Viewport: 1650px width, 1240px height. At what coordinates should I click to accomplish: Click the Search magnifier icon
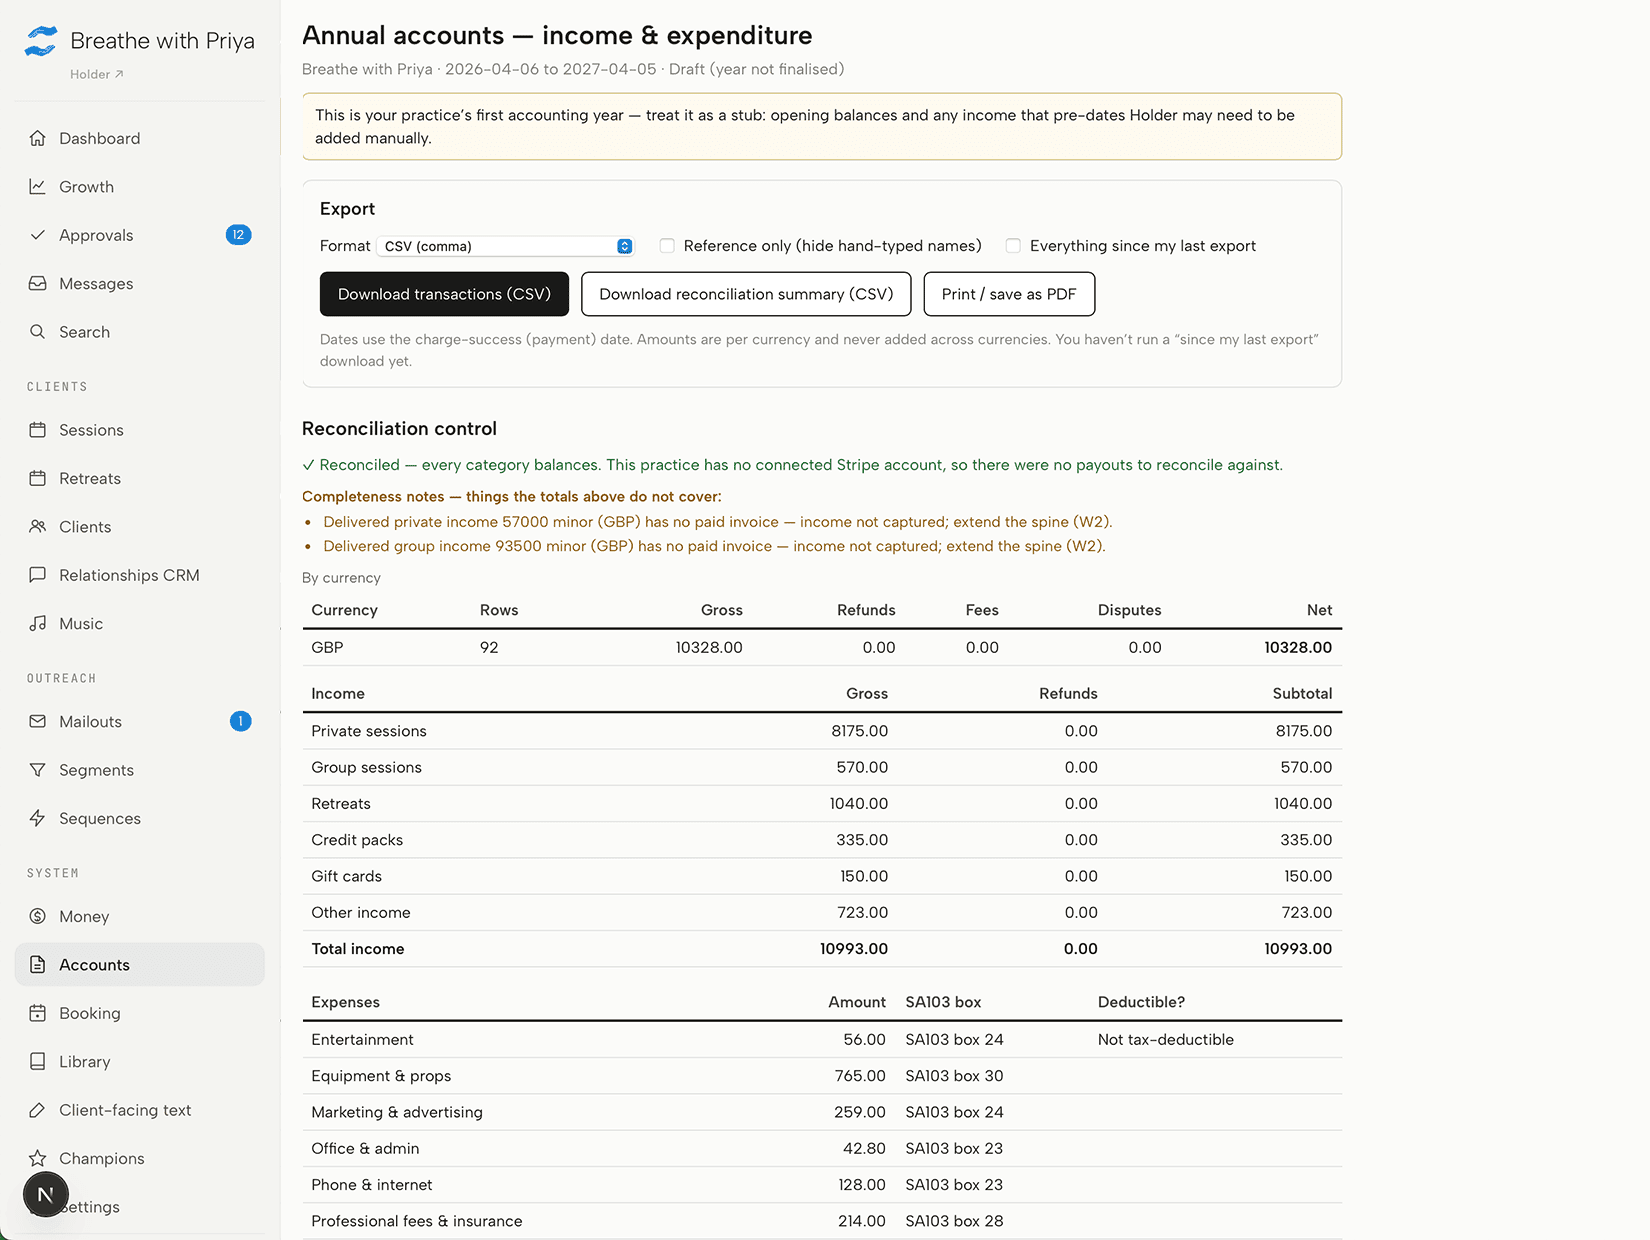(x=38, y=332)
